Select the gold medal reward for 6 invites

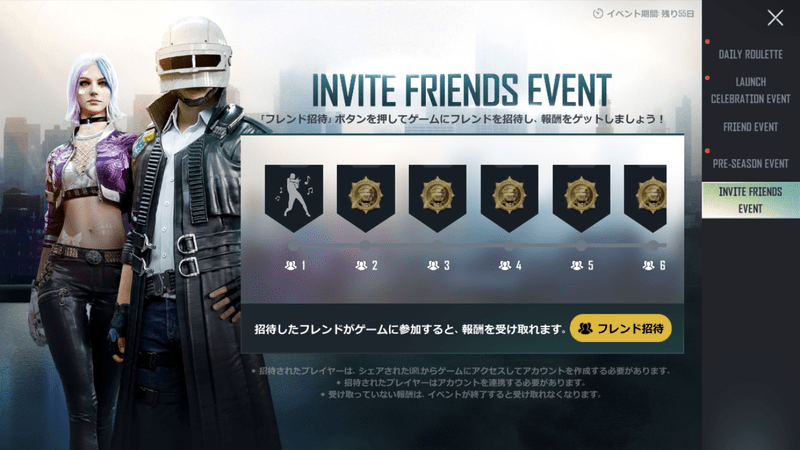(x=645, y=198)
